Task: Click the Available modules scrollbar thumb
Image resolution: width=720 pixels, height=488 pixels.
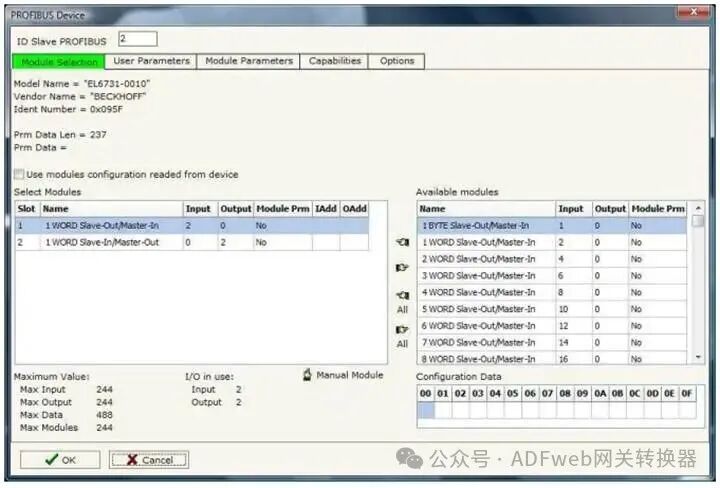Action: pos(698,221)
